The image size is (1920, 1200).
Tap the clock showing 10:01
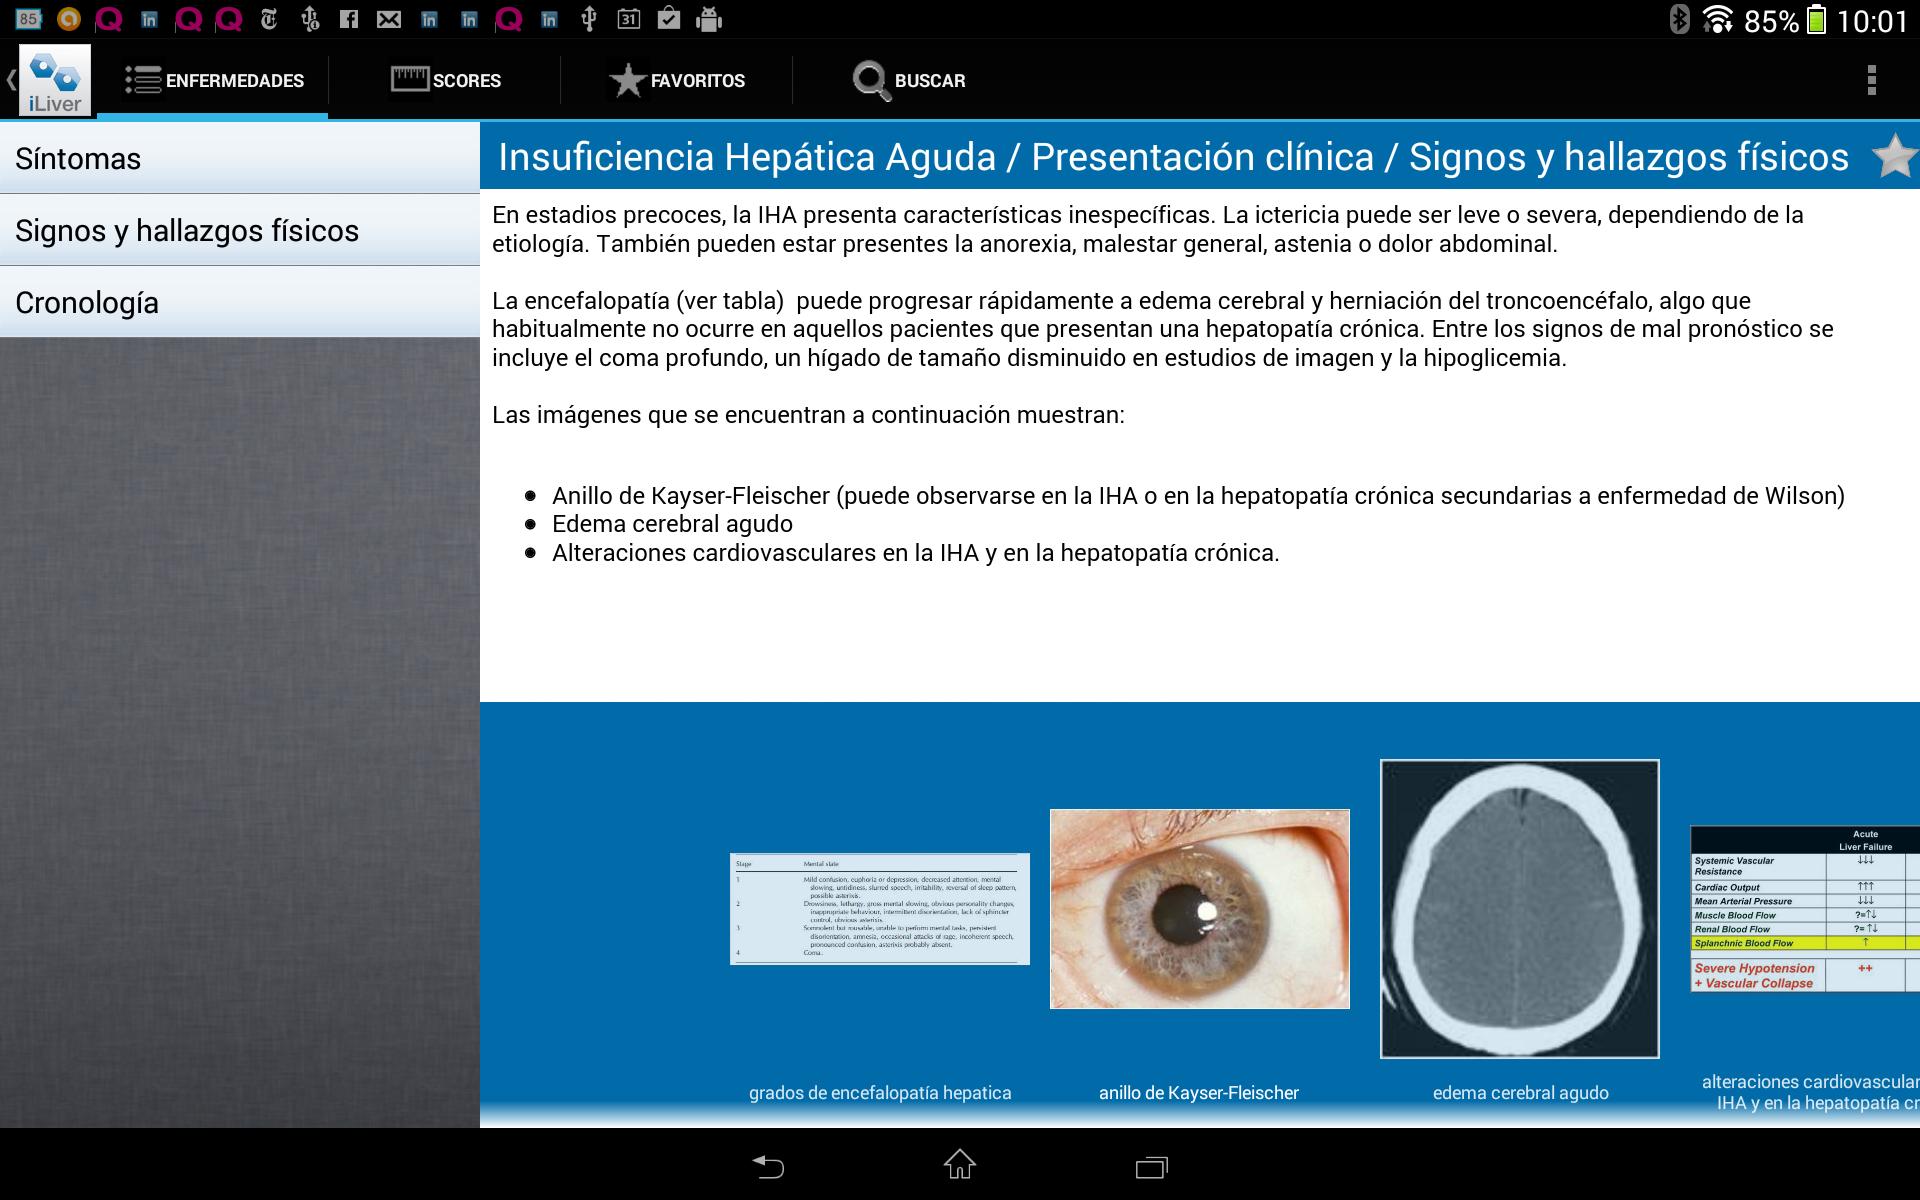(1872, 21)
